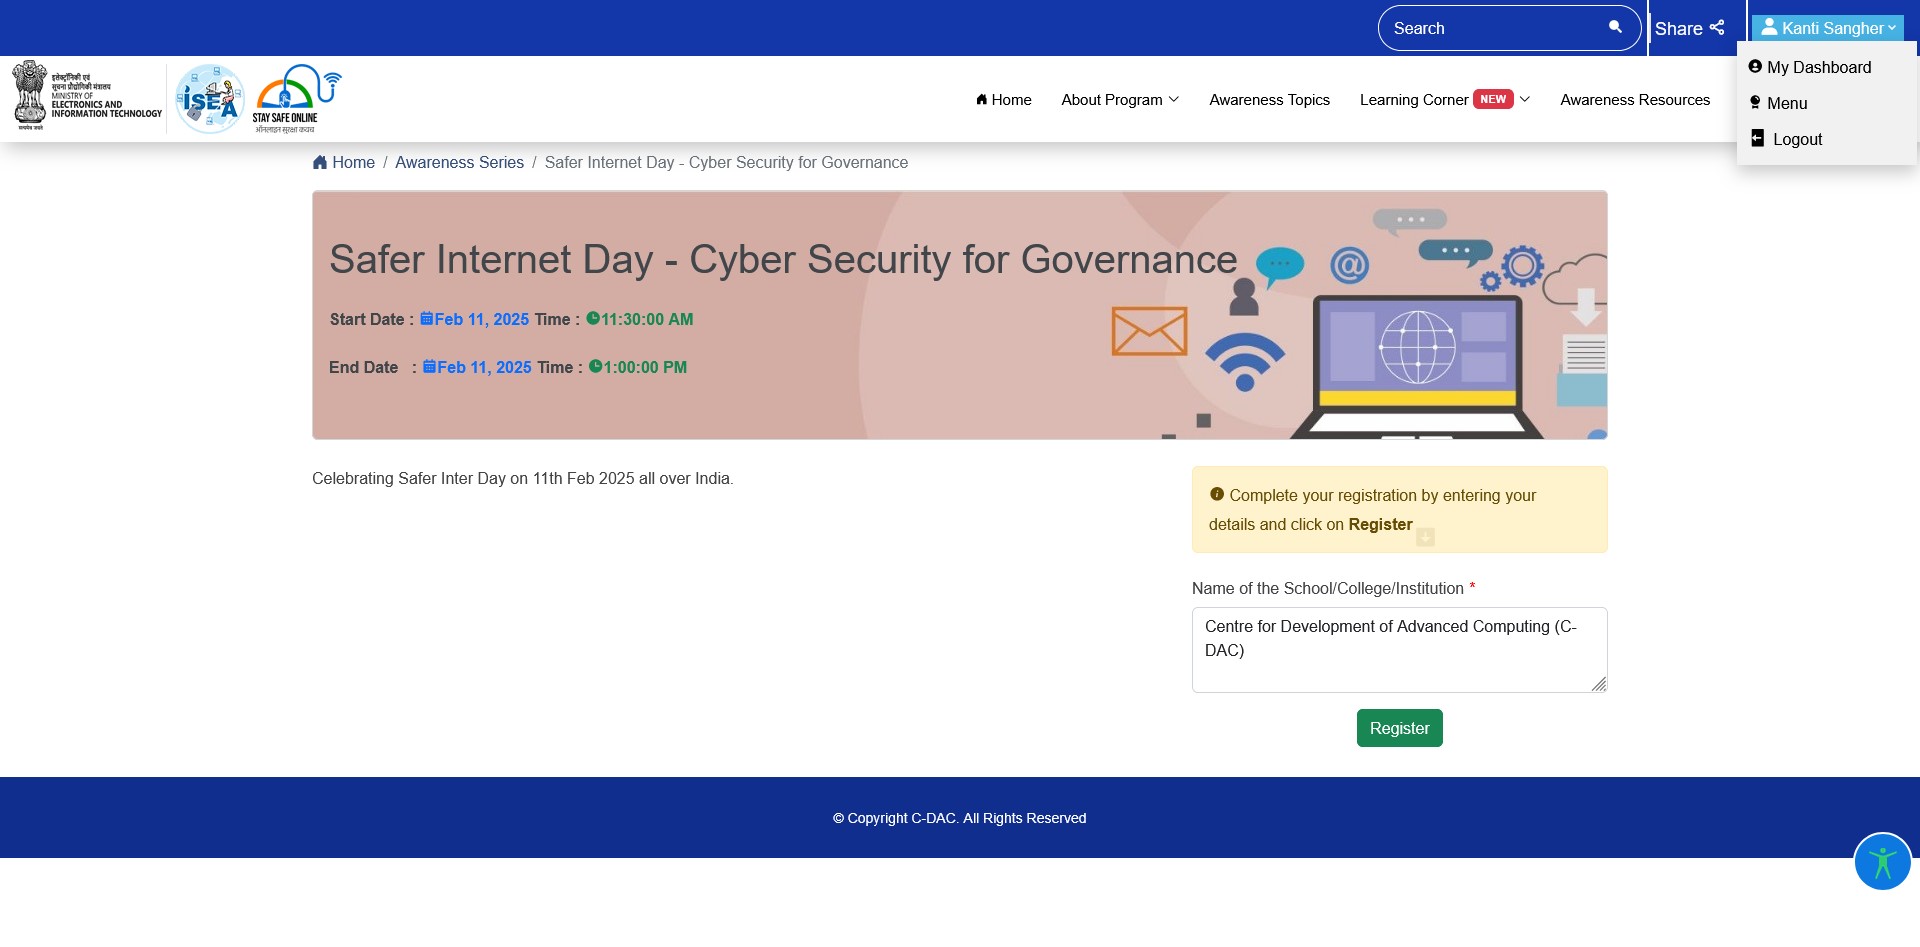
Task: Click the accessibility widget icon
Action: pyautogui.click(x=1882, y=861)
